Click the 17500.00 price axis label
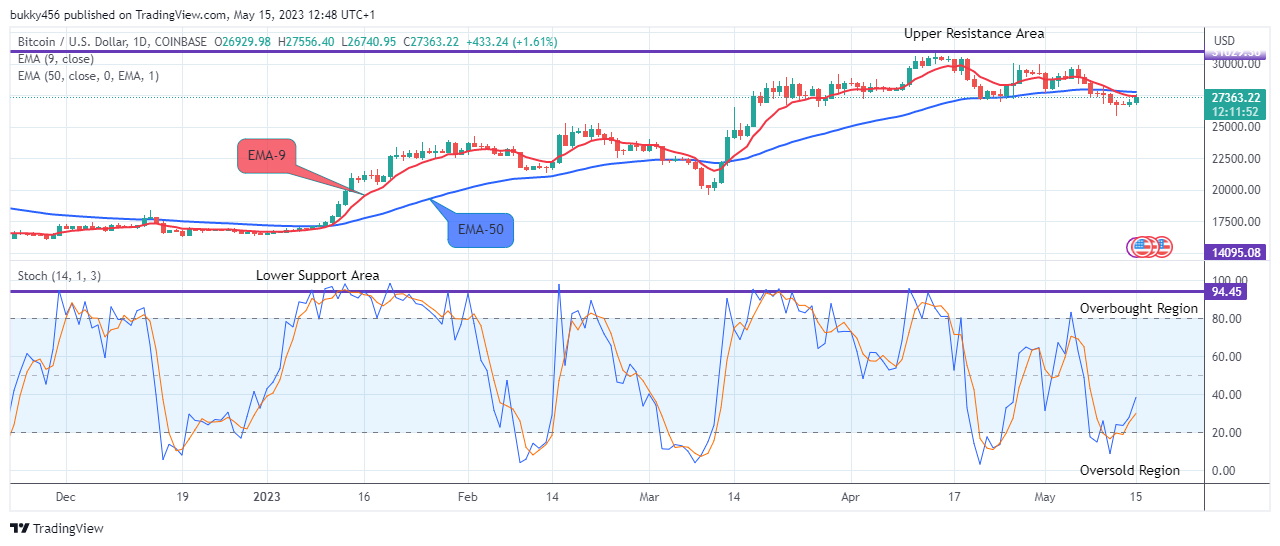This screenshot has width=1280, height=546. (x=1235, y=222)
